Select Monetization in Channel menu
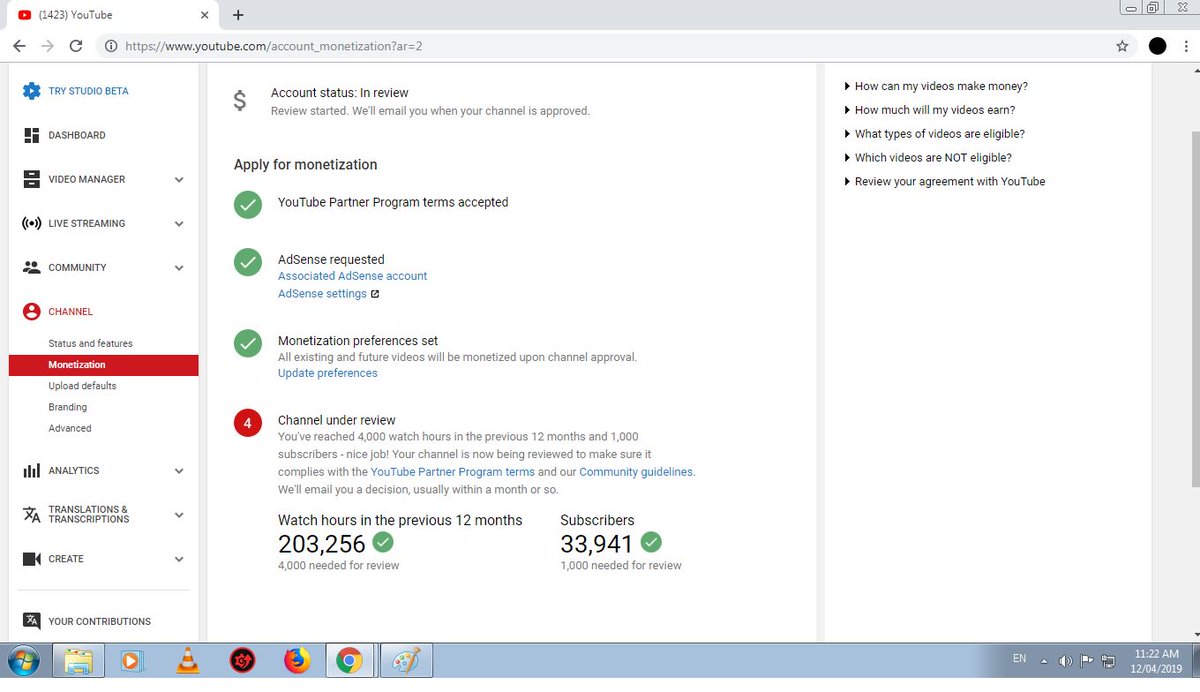The height and width of the screenshot is (692, 1200). 103,365
